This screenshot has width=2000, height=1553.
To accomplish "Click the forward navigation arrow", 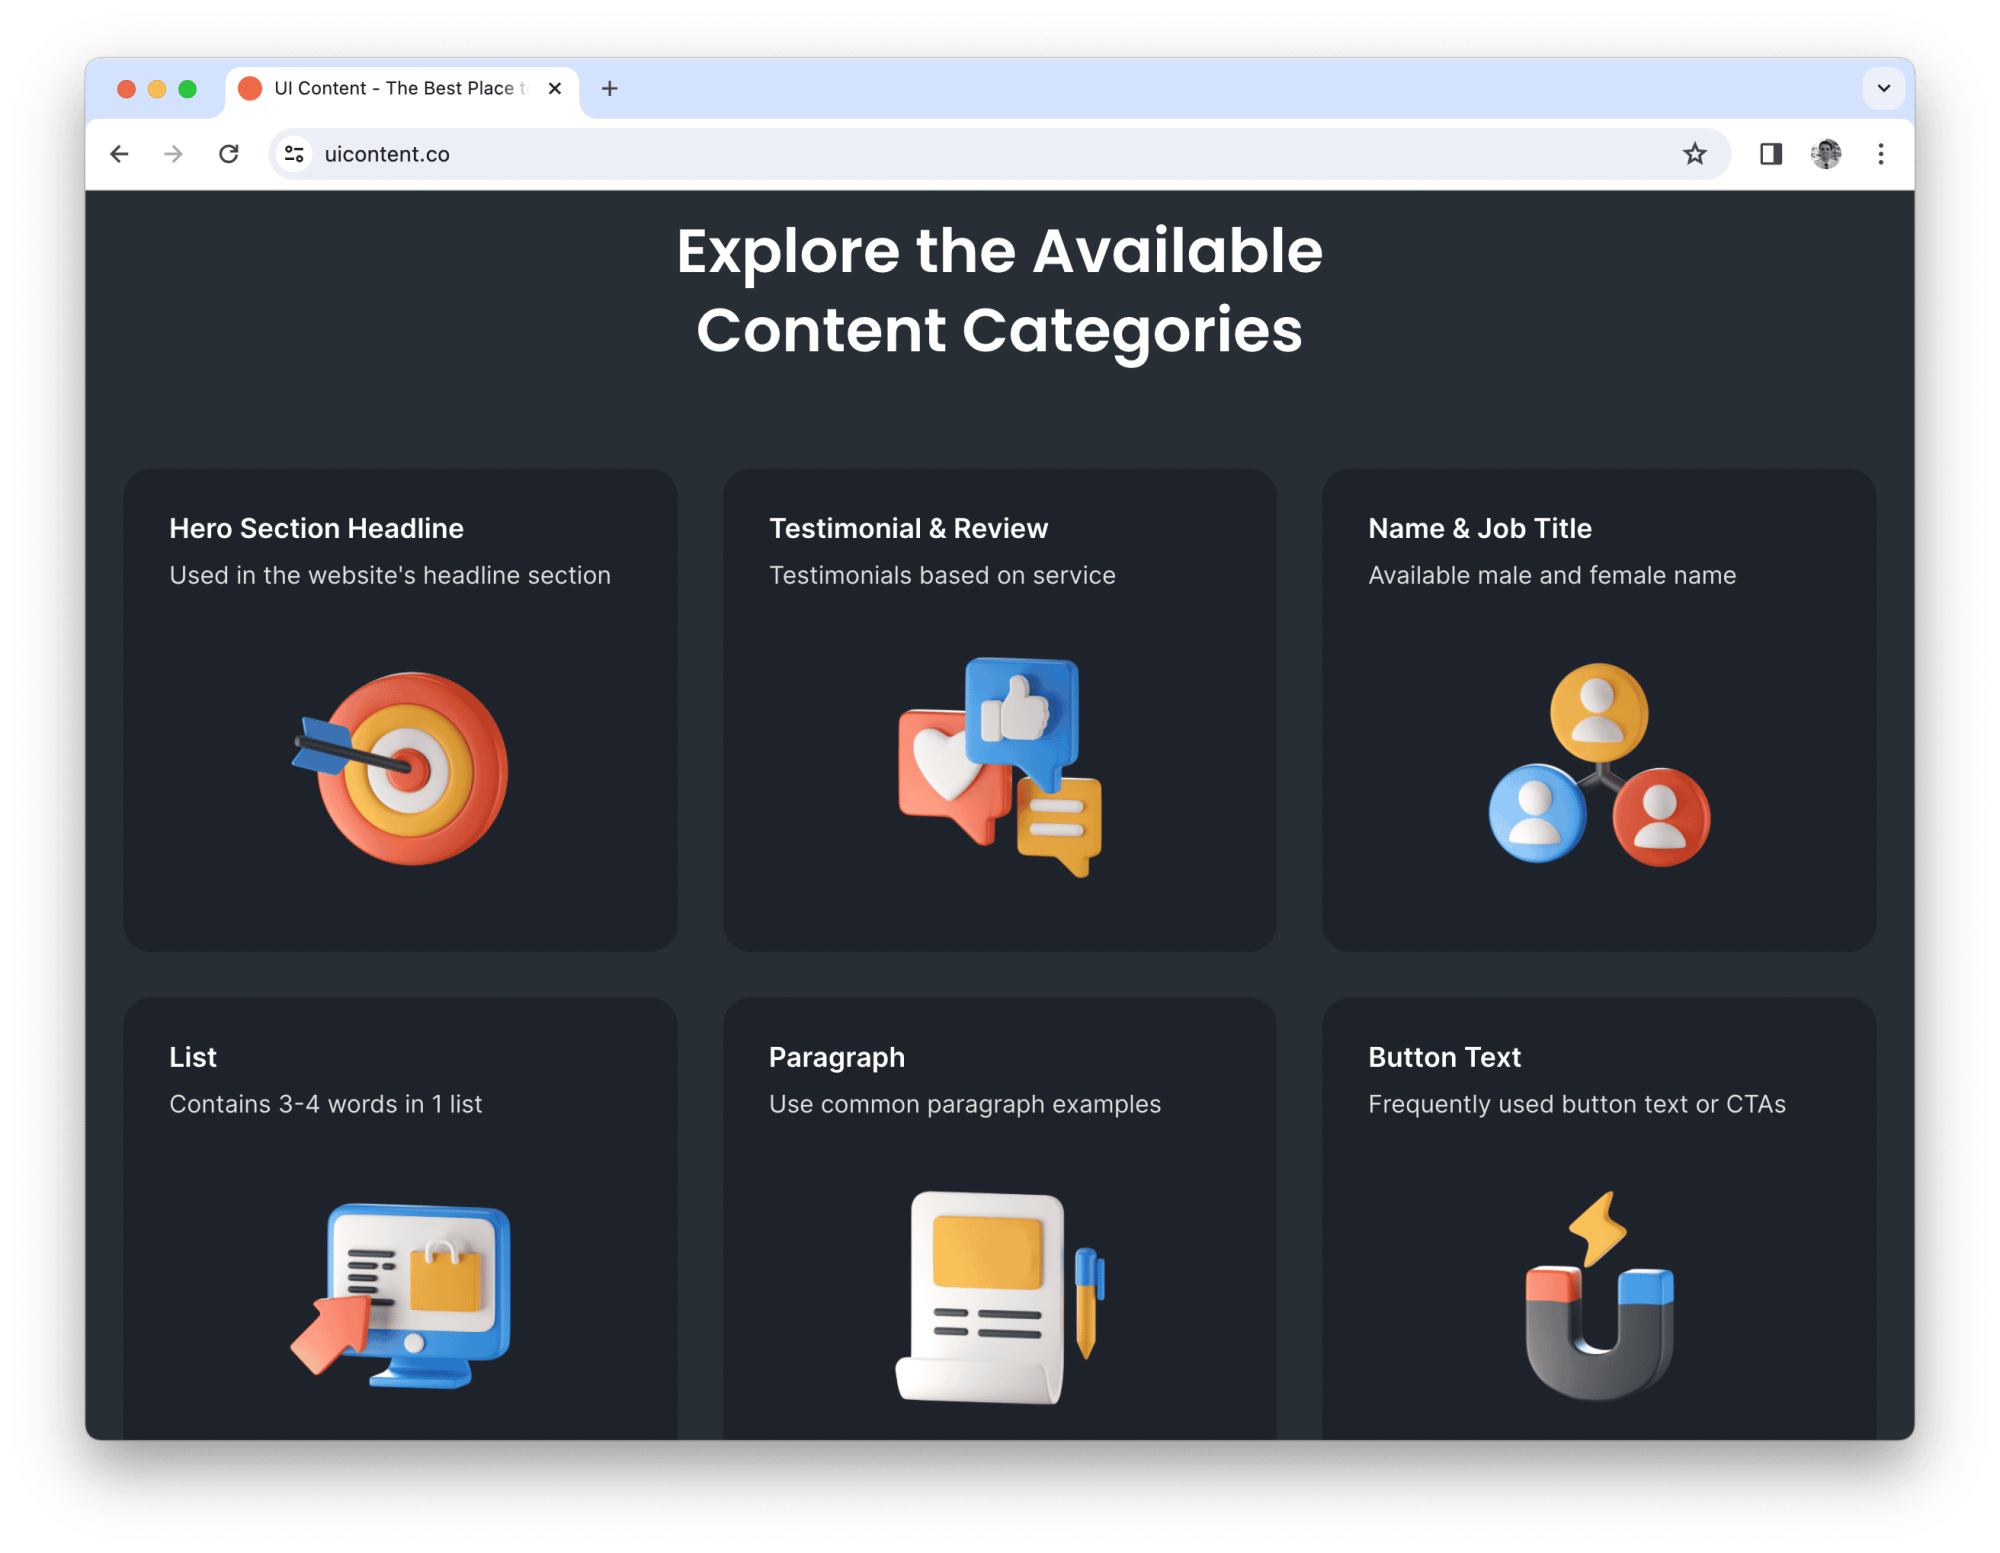I will [174, 154].
